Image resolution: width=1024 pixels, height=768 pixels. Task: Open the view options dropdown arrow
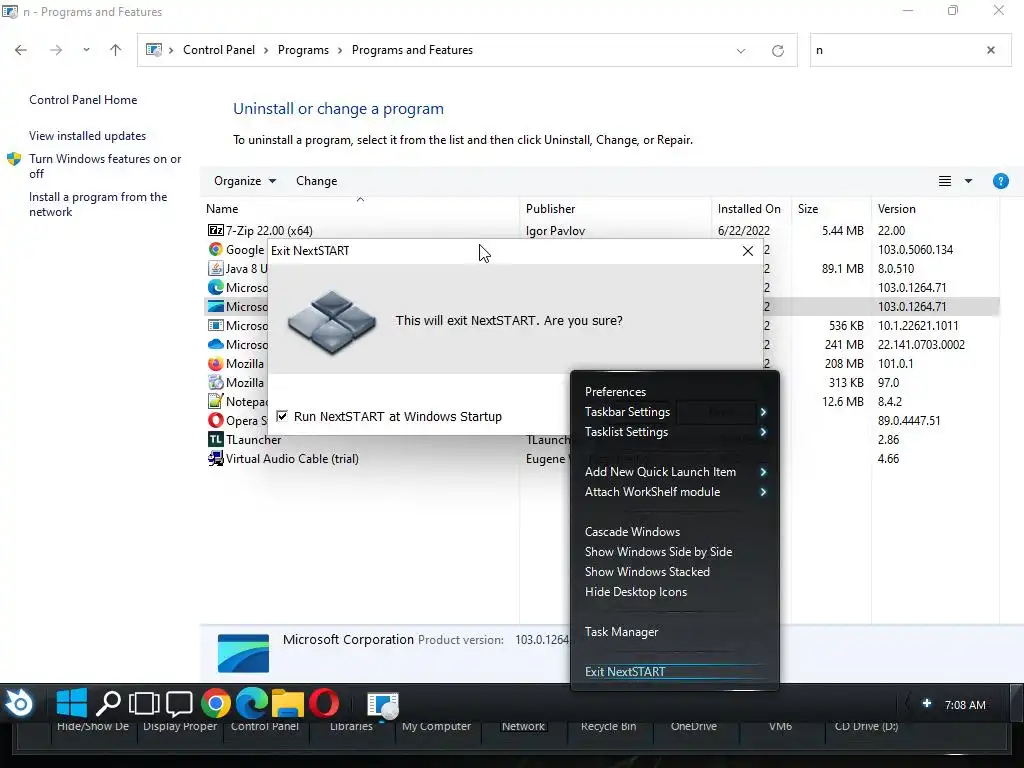tap(968, 181)
